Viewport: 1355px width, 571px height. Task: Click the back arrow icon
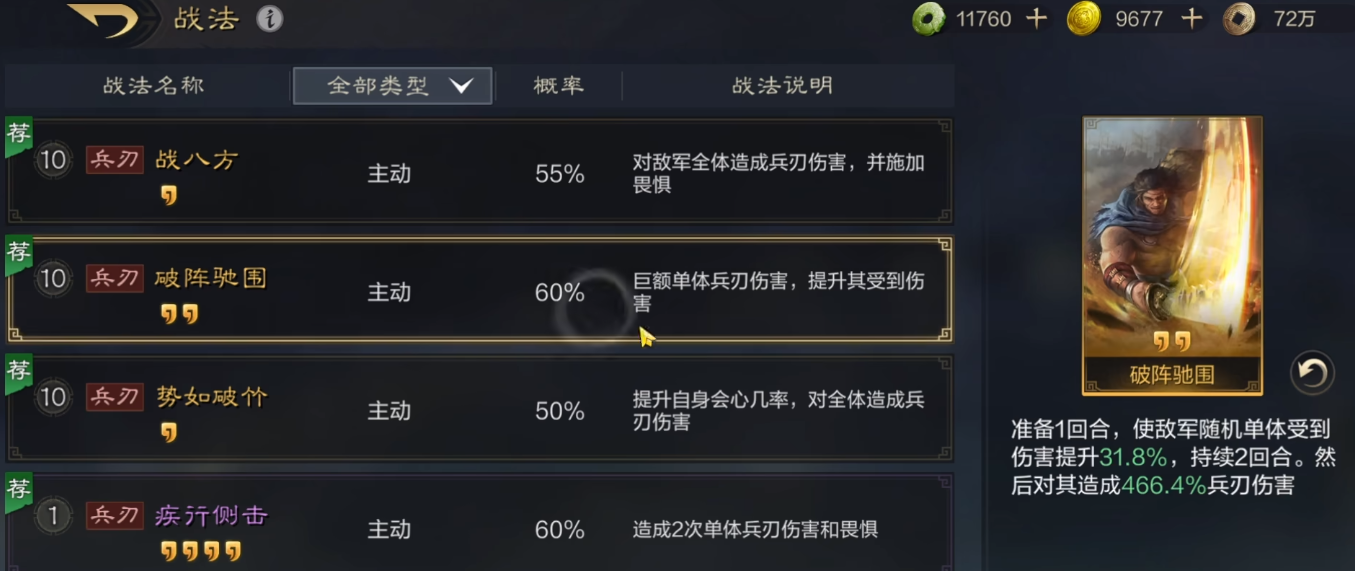(105, 19)
